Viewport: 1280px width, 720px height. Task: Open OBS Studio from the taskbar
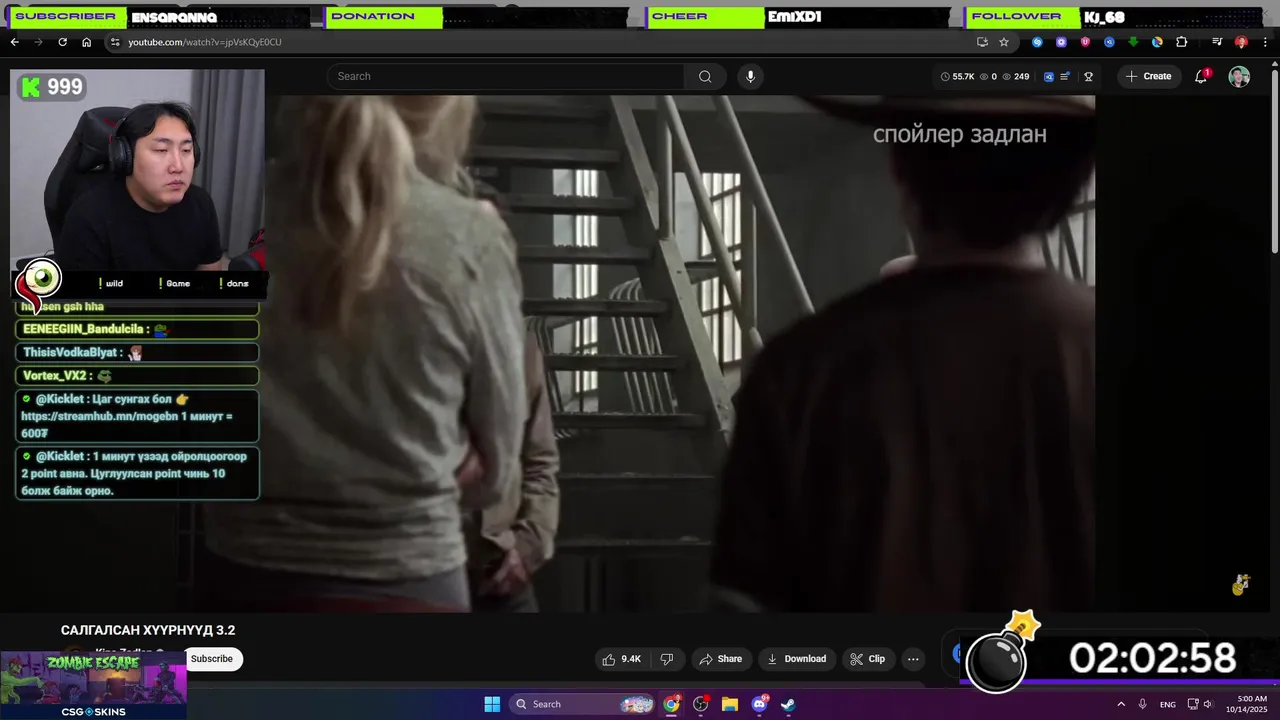tap(701, 704)
